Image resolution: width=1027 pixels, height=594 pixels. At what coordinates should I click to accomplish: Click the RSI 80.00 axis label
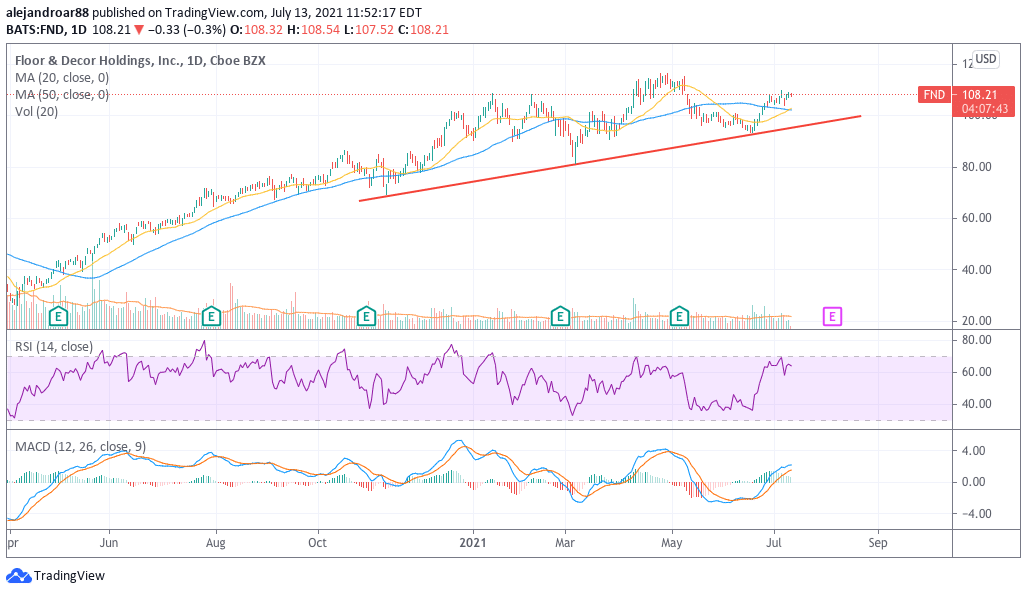pyautogui.click(x=976, y=340)
